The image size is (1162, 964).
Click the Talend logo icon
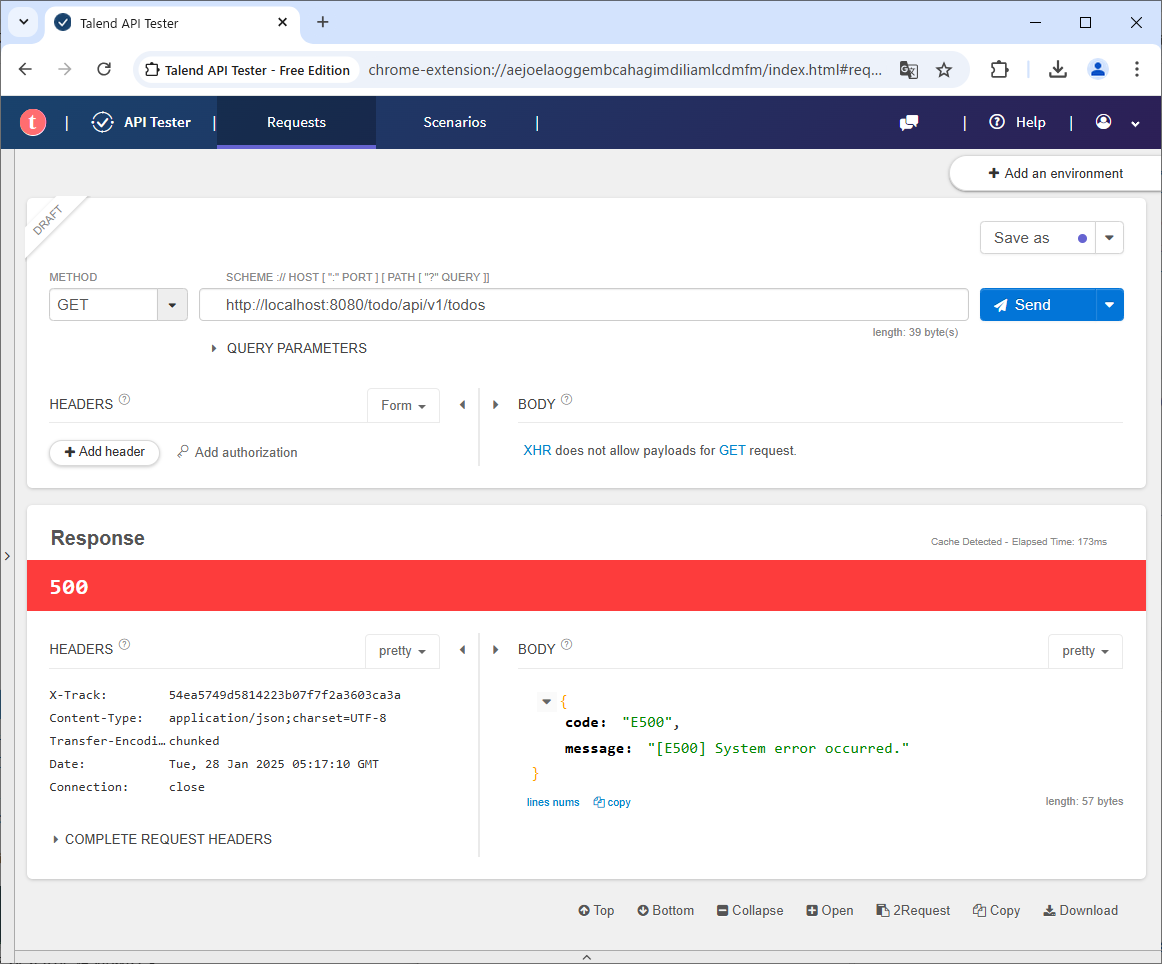coord(33,122)
